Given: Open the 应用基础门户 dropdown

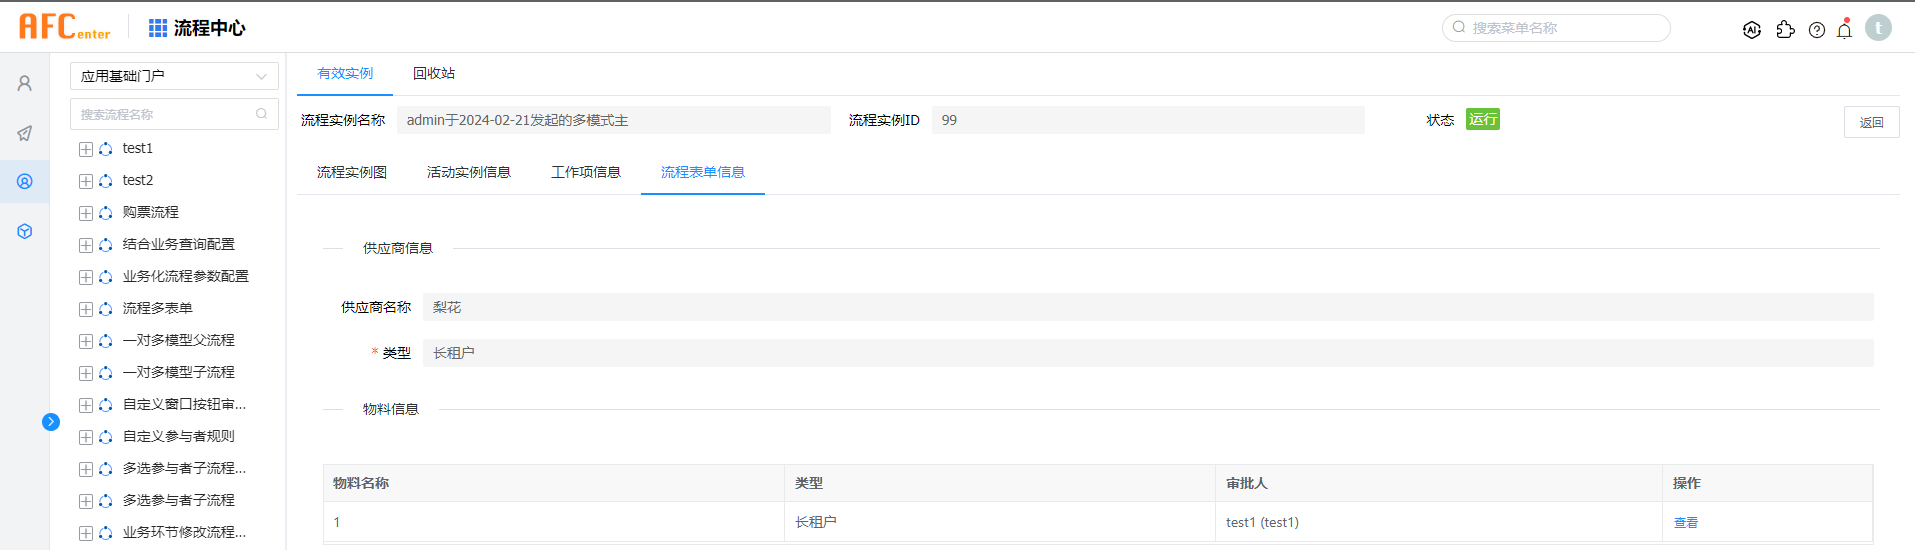Looking at the screenshot, I should coord(174,76).
